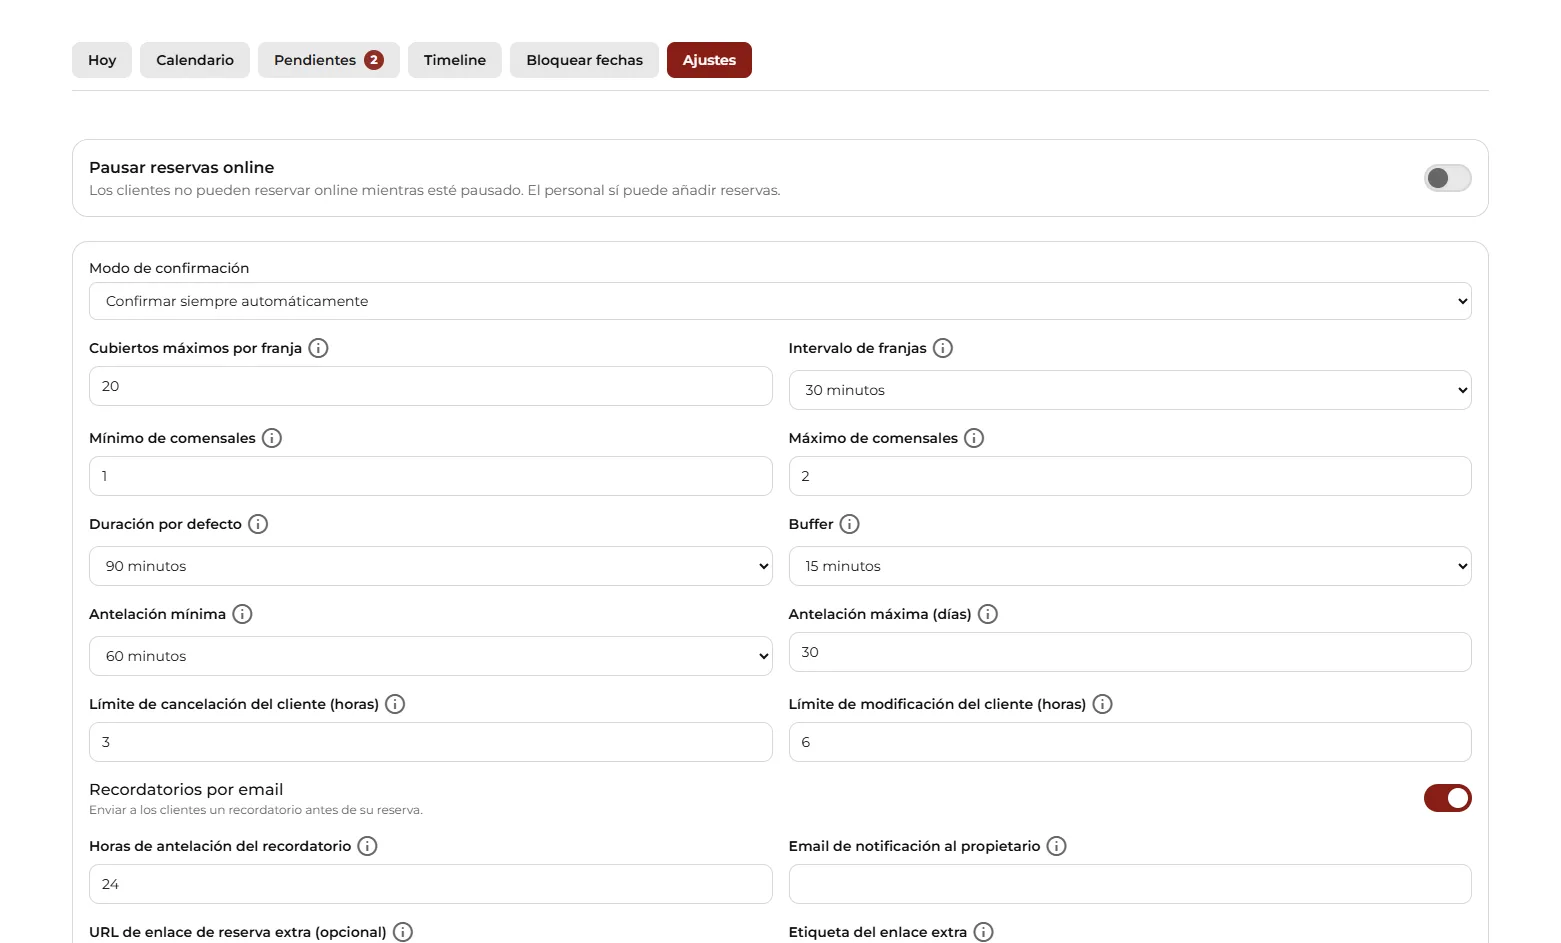1561x943 pixels.
Task: Click Horas de antelación del recordatorio field
Action: [431, 884]
